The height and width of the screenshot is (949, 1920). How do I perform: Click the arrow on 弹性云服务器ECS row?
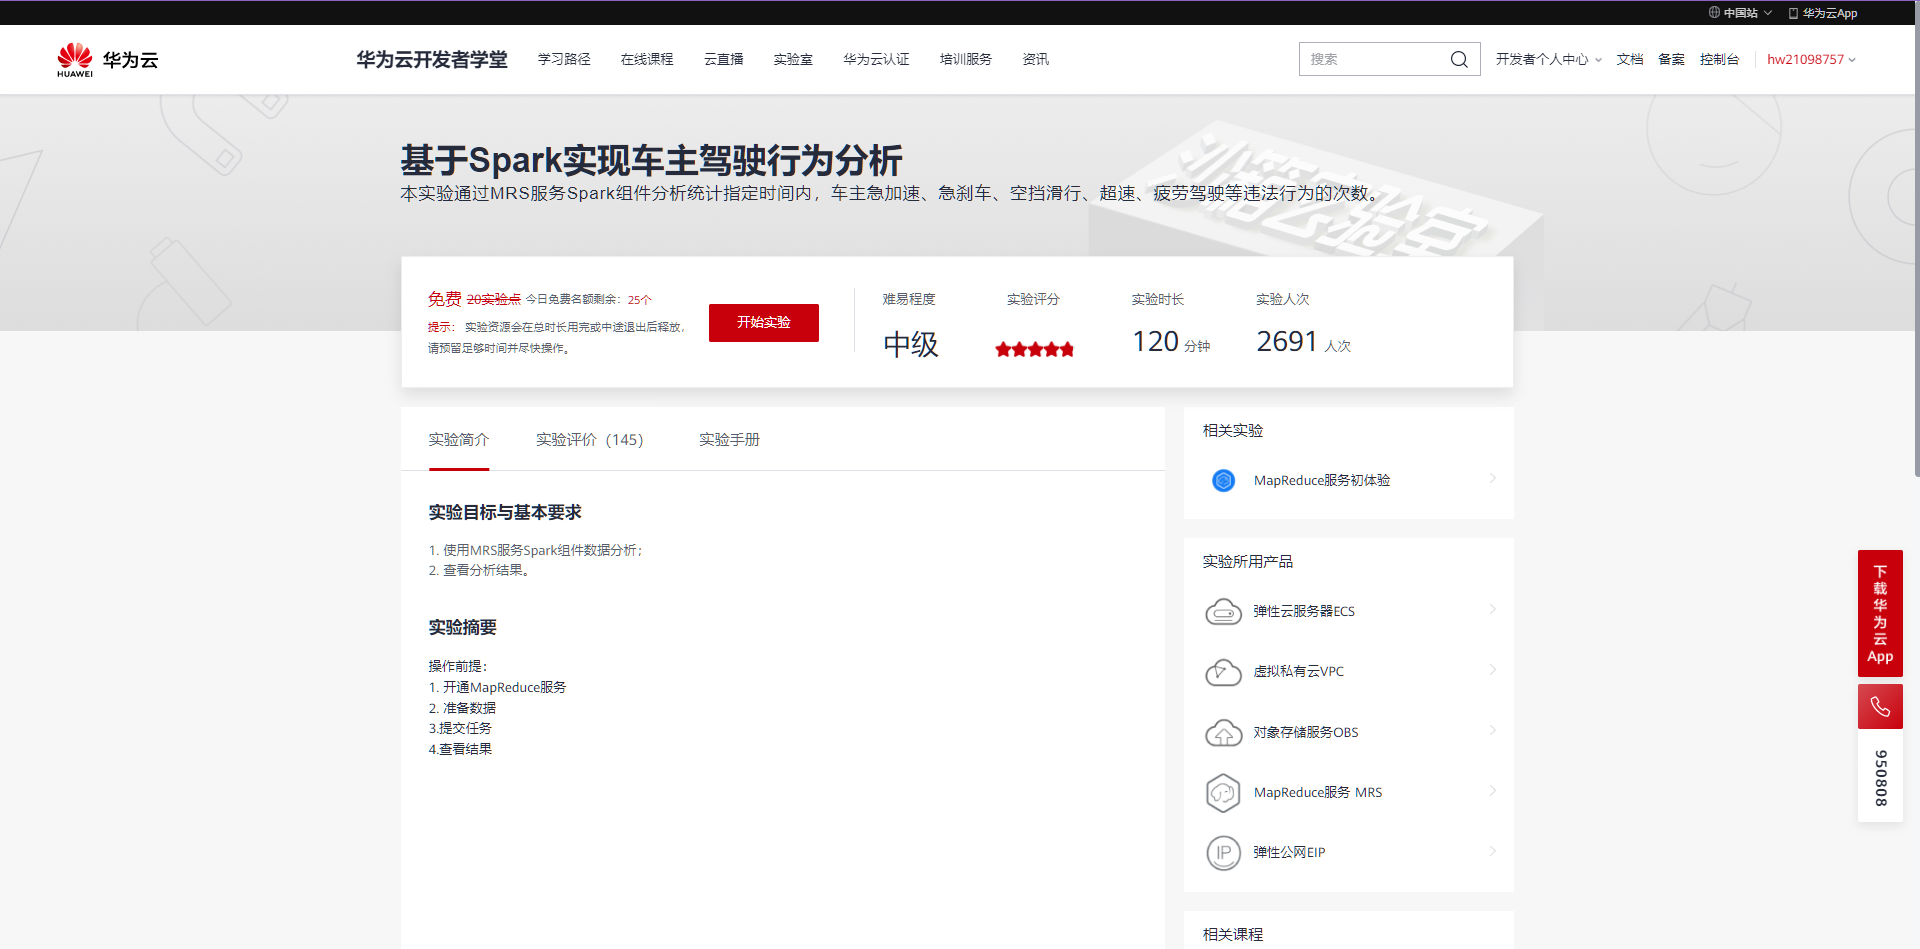click(1492, 610)
